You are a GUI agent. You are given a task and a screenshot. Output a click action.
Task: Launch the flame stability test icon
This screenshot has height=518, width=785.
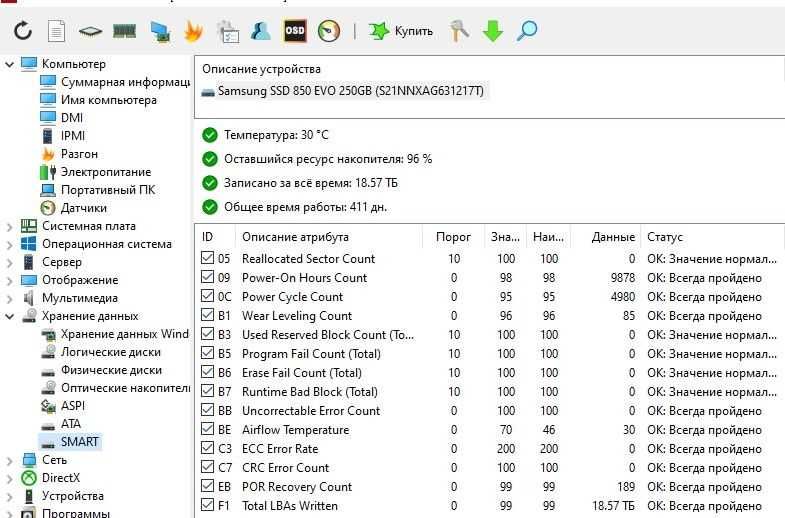click(193, 31)
